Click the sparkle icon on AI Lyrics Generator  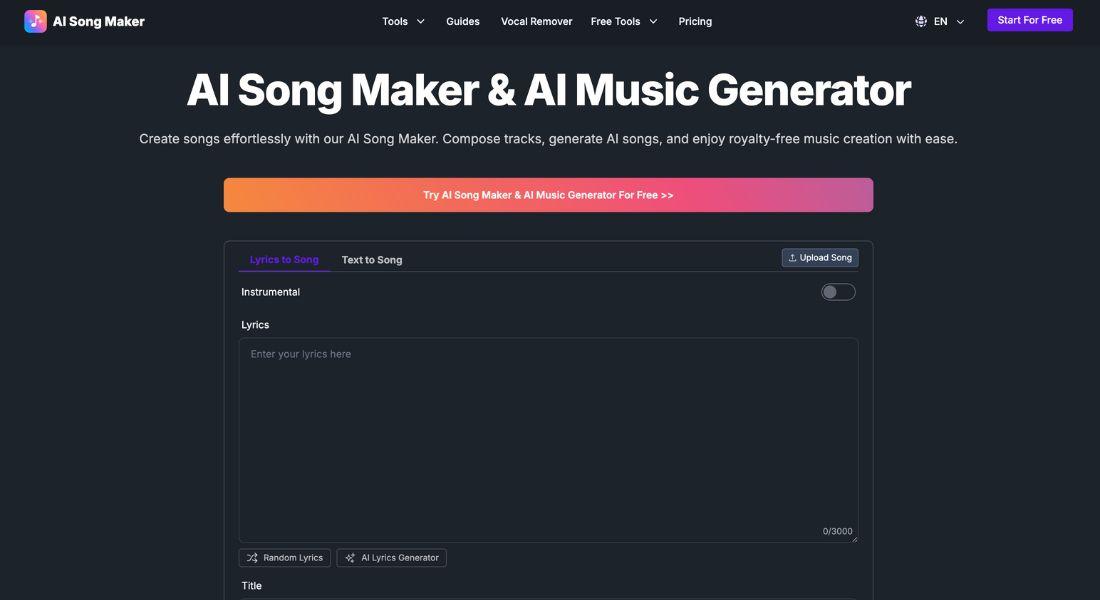(x=350, y=558)
